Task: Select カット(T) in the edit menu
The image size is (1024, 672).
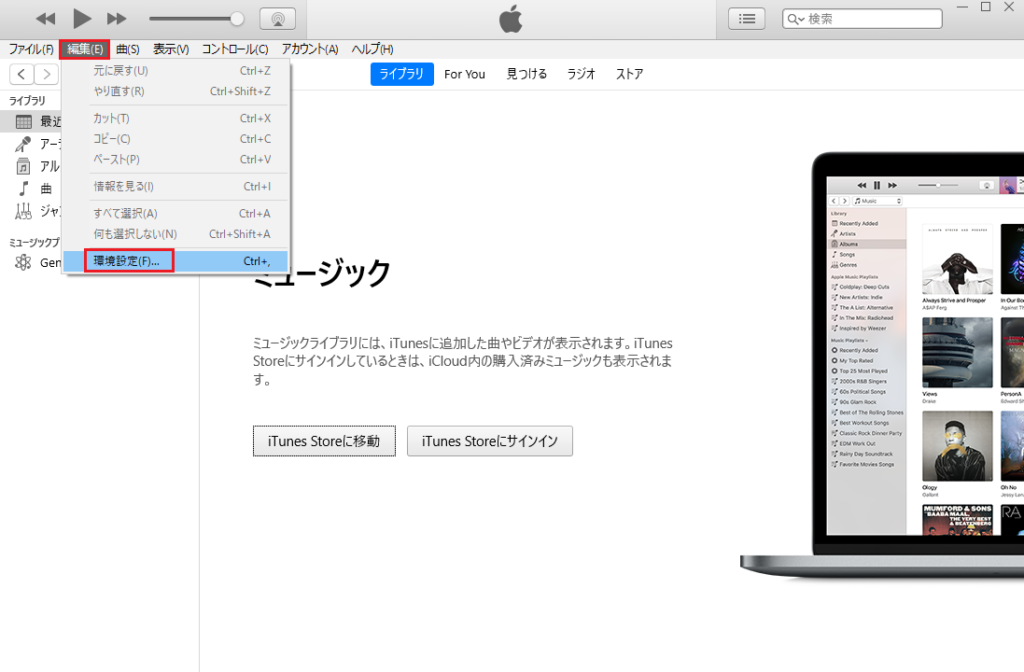Action: click(x=176, y=118)
